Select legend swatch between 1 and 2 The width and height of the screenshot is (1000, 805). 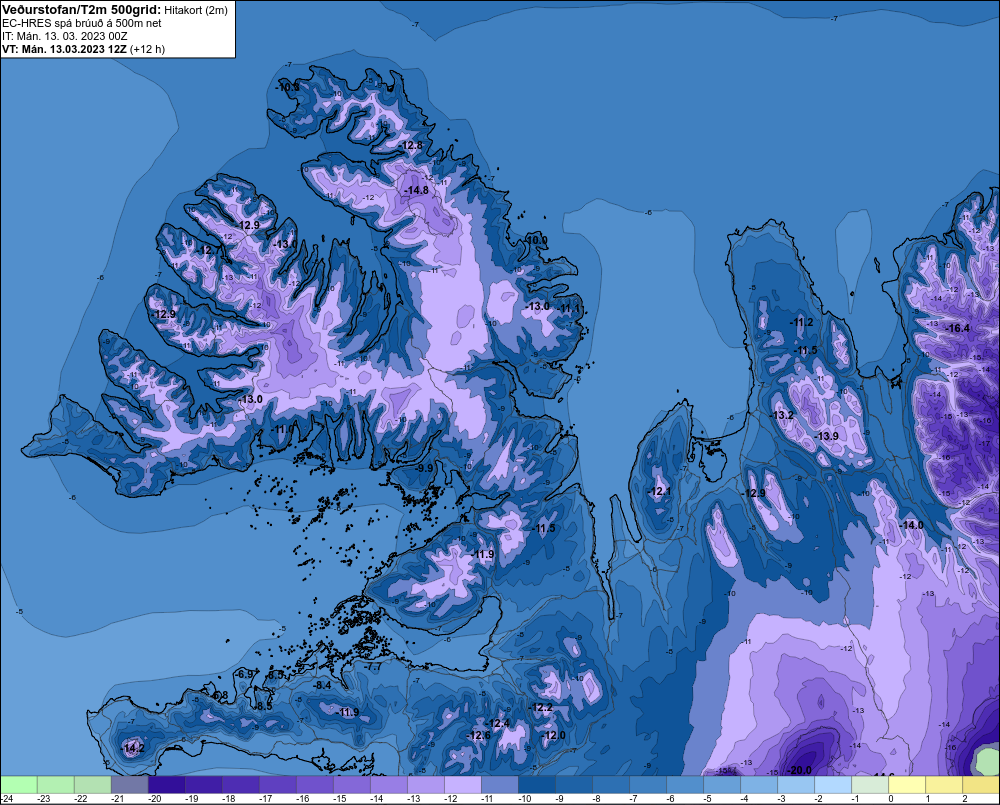tap(944, 784)
